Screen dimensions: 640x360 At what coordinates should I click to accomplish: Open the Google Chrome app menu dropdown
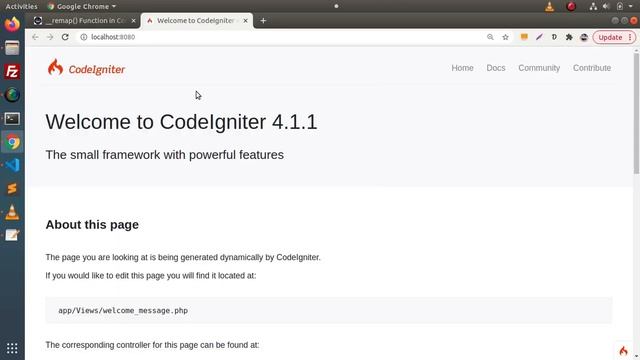tap(82, 6)
